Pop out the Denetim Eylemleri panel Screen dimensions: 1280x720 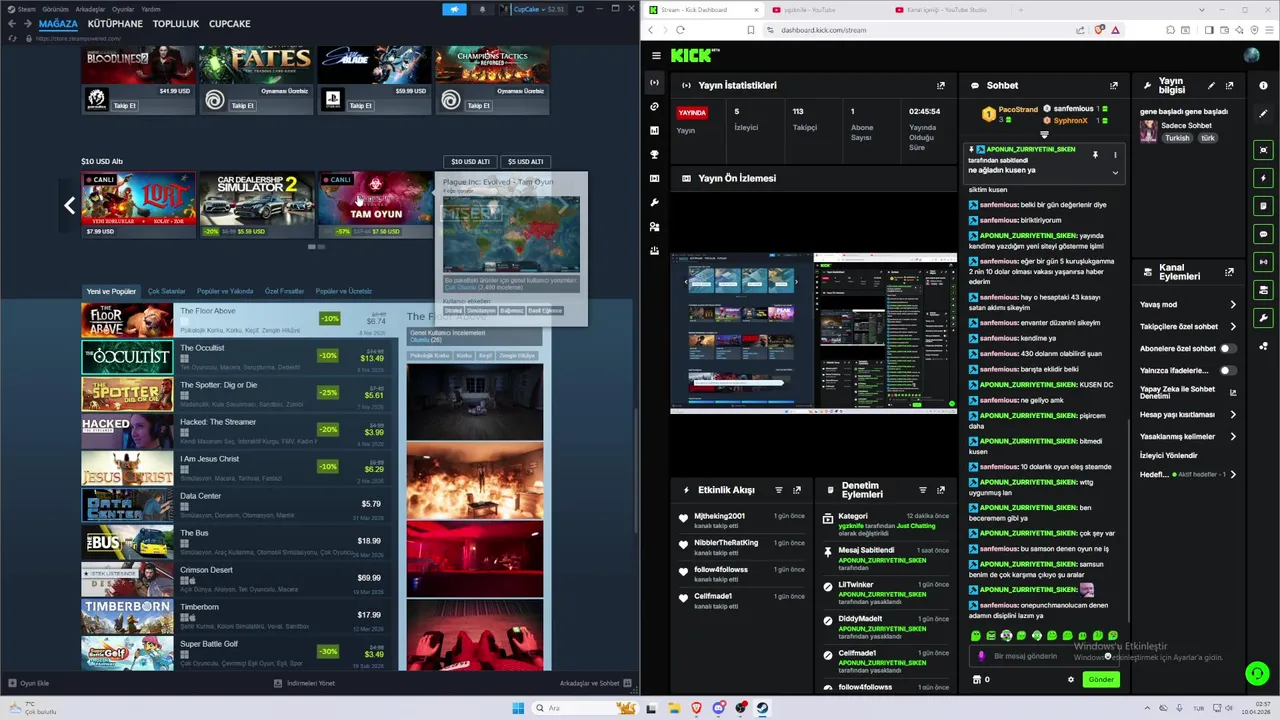pyautogui.click(x=940, y=490)
